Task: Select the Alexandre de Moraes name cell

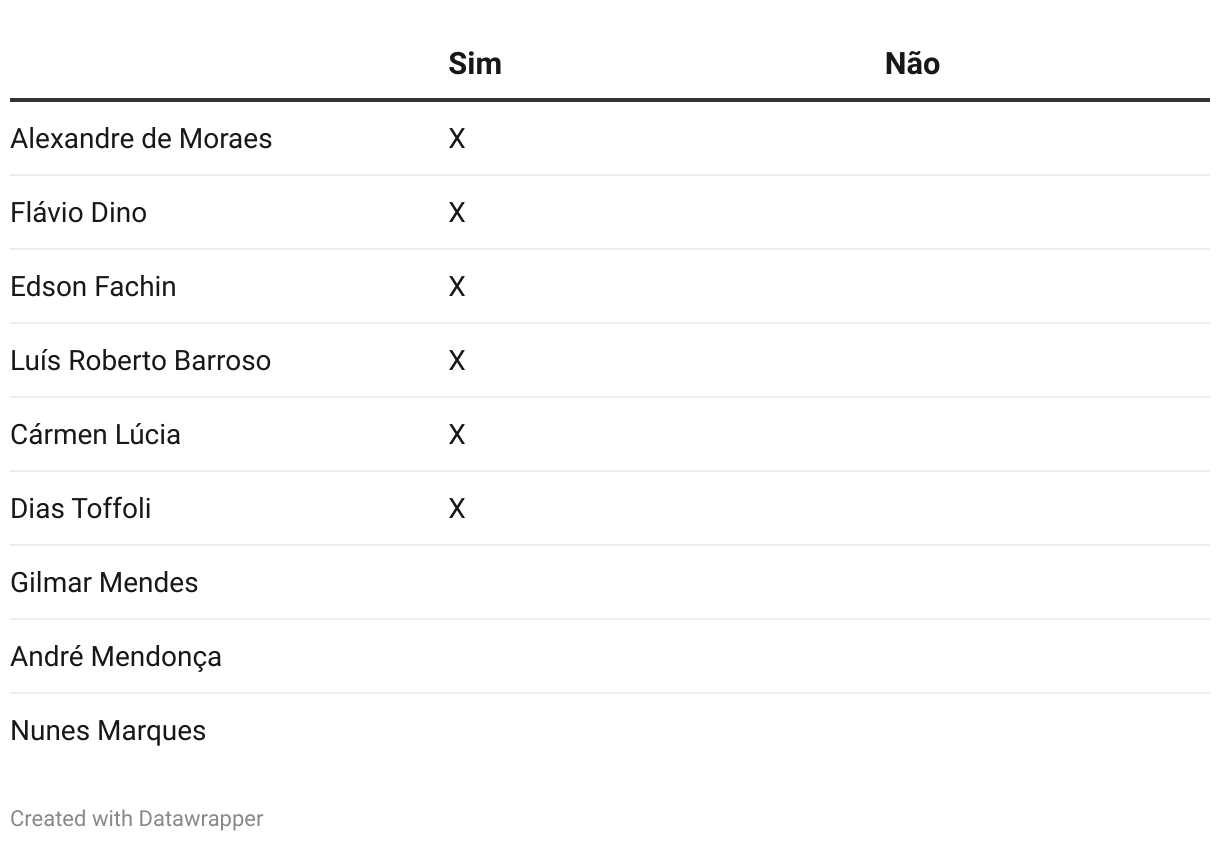Action: click(x=141, y=138)
